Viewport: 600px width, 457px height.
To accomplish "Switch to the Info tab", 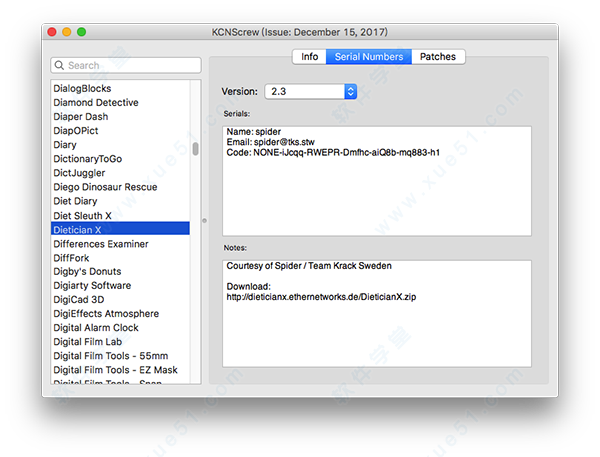I will [x=309, y=57].
